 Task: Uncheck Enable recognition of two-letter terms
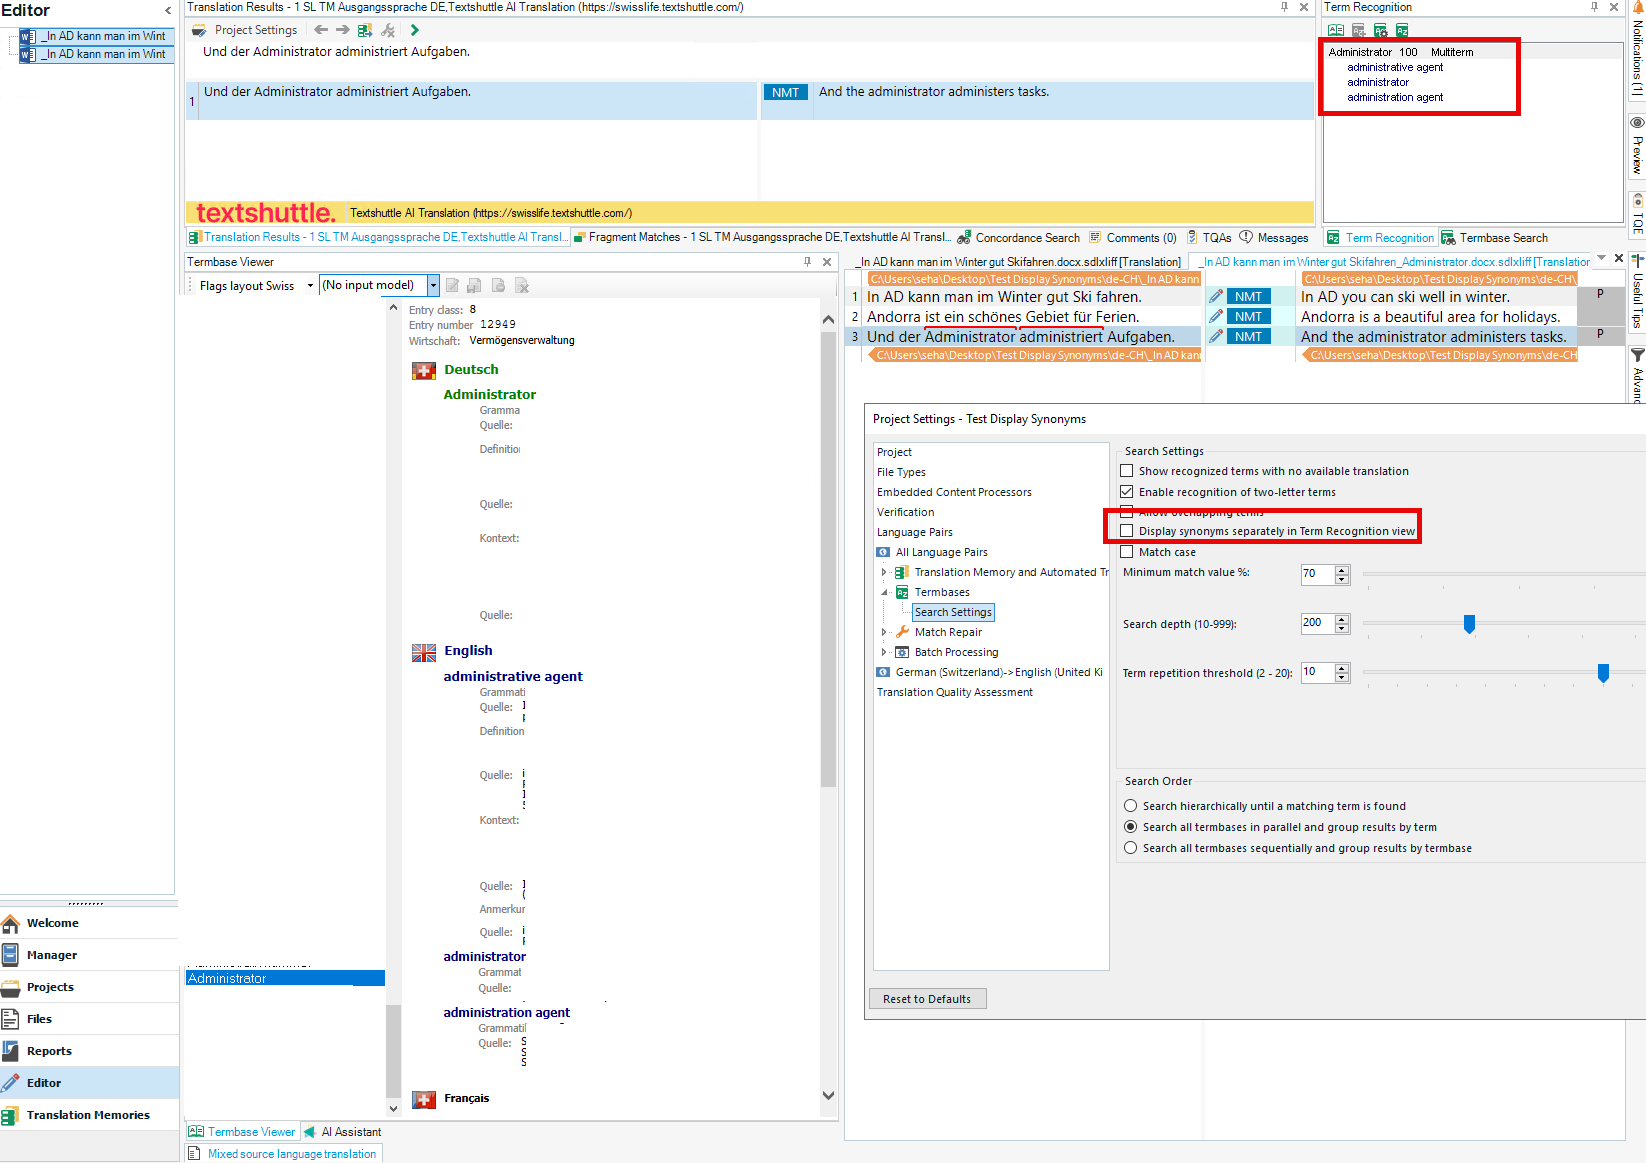1127,492
